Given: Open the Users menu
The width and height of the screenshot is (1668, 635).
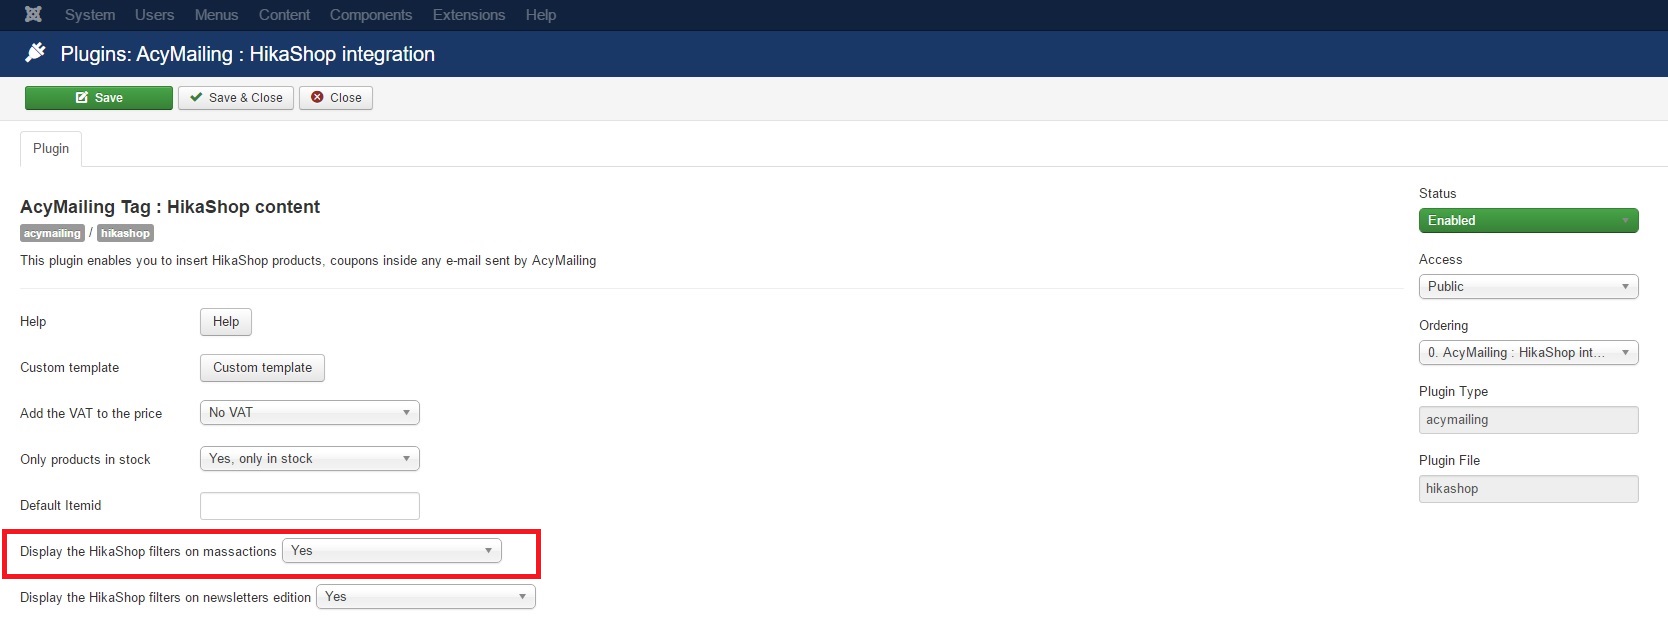Looking at the screenshot, I should click(x=154, y=15).
